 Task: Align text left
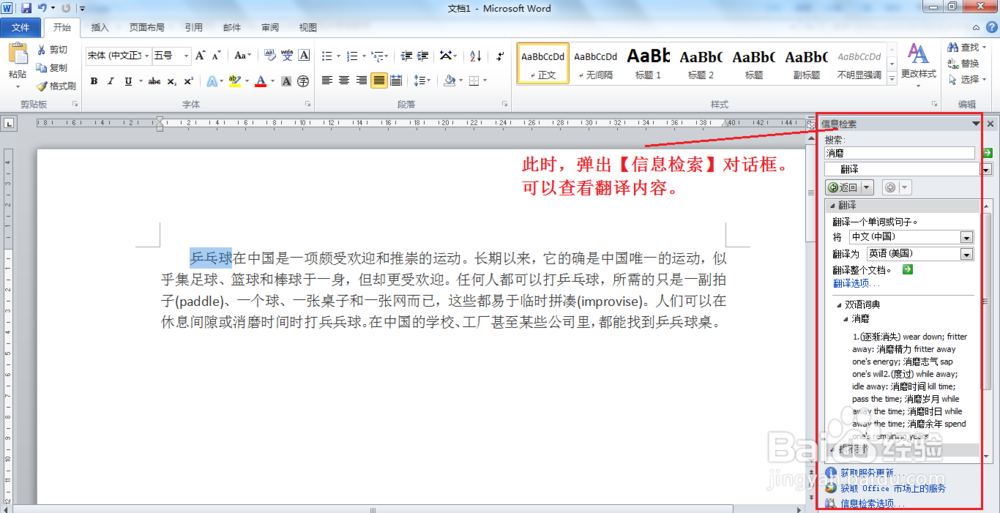click(327, 80)
